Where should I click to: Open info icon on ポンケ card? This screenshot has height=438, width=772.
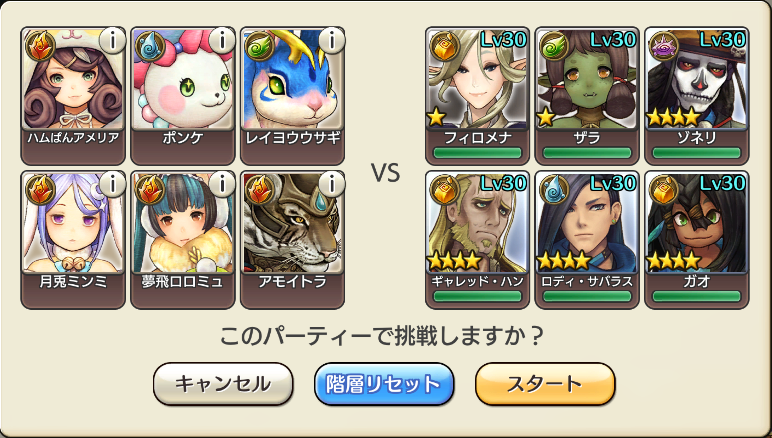click(223, 41)
